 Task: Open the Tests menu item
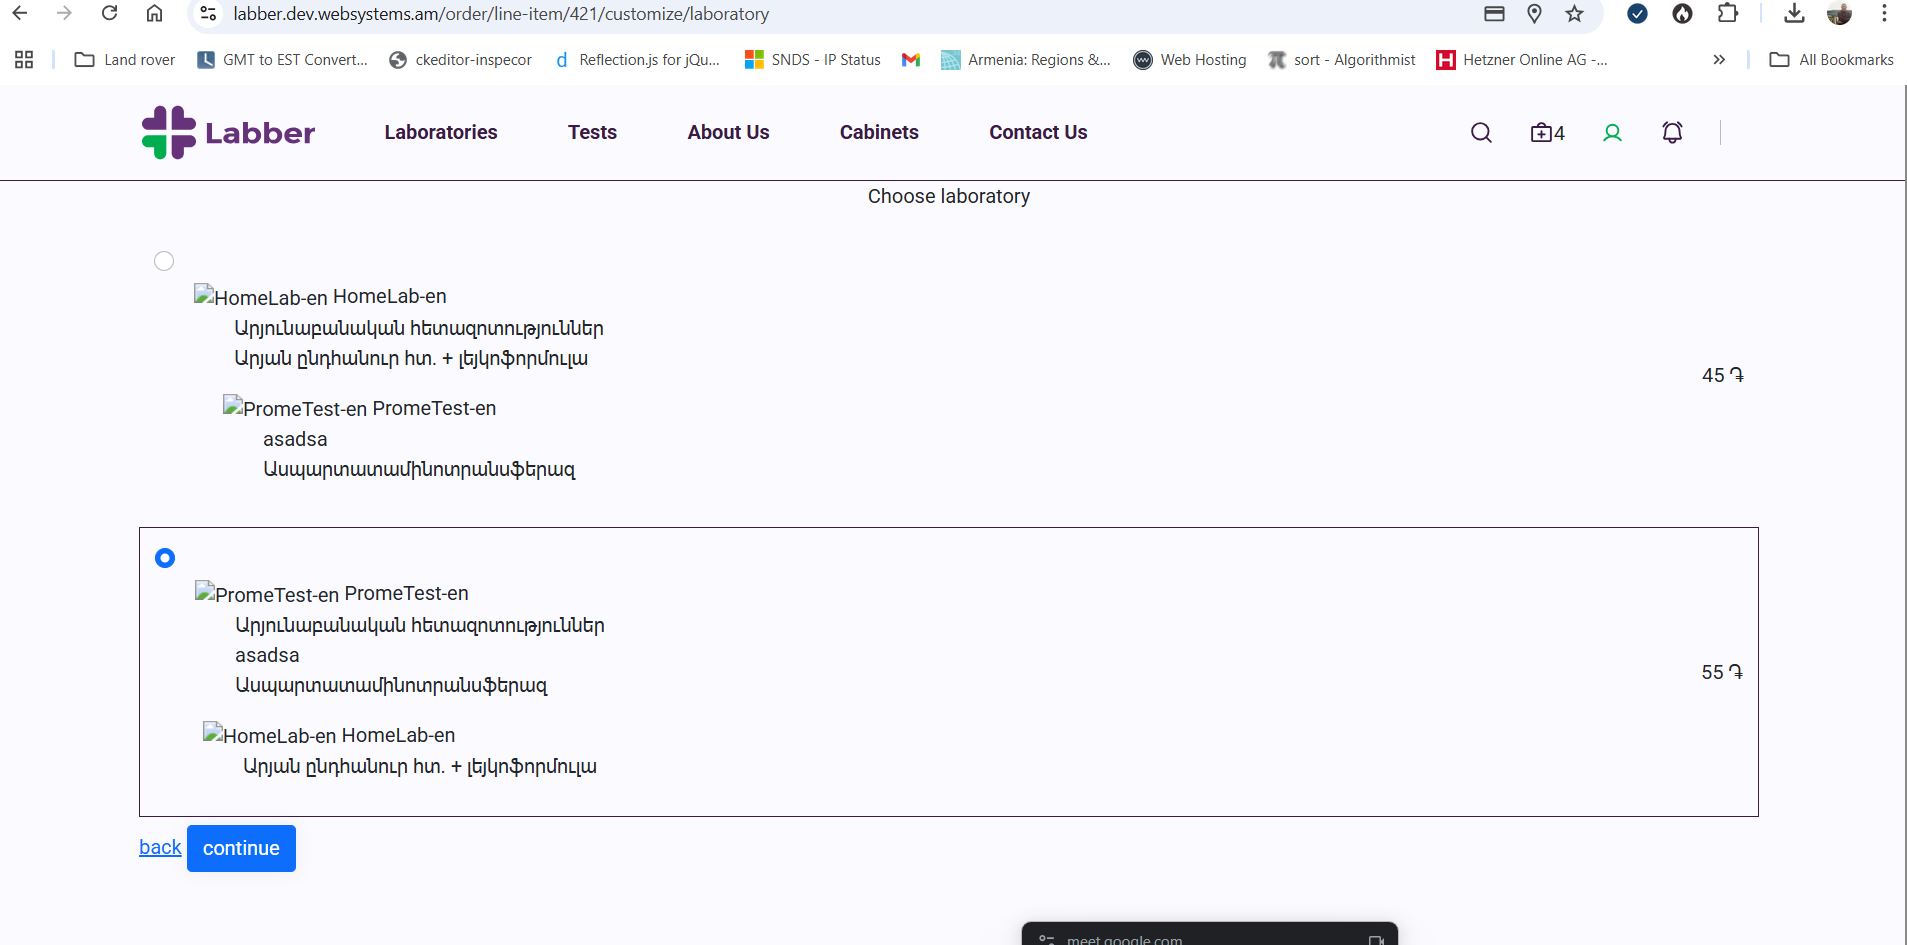pos(592,132)
